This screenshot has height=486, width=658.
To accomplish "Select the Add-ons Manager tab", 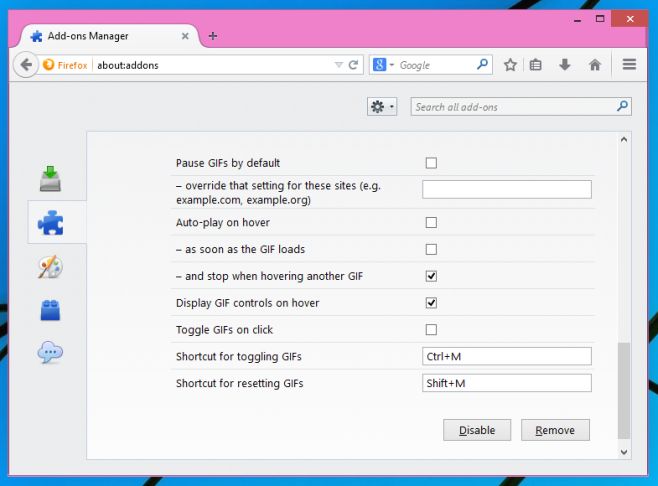I will click(110, 36).
